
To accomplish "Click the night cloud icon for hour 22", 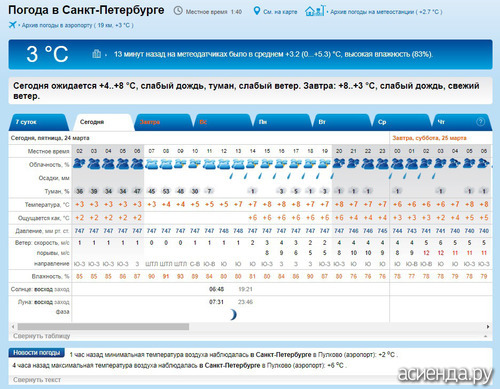I will 368,164.
